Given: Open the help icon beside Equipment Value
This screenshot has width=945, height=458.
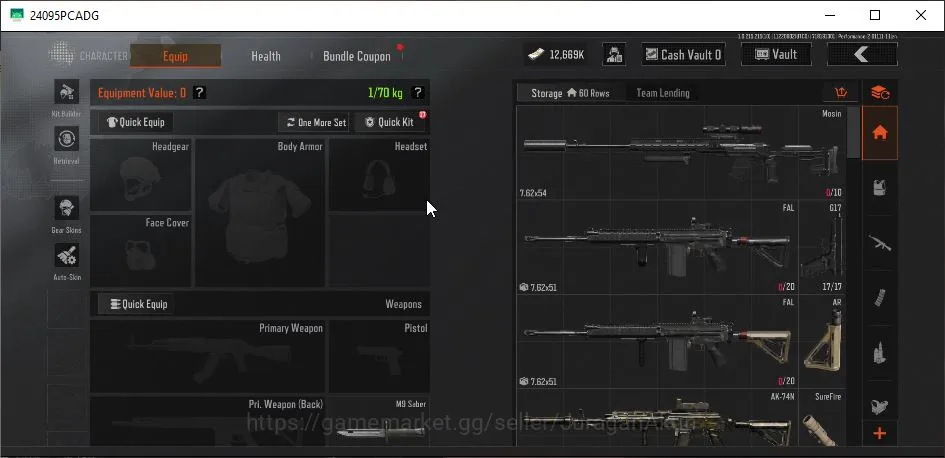Looking at the screenshot, I should coord(199,93).
